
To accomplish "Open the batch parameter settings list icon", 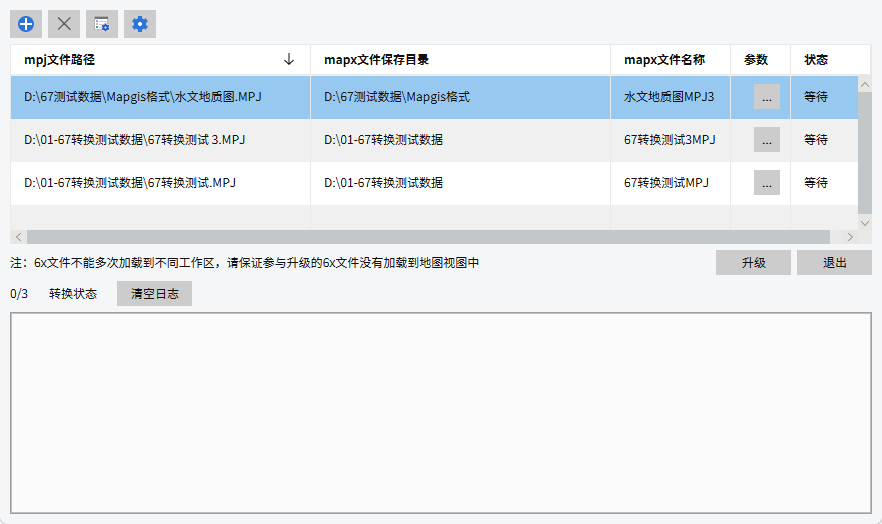I will coord(101,24).
